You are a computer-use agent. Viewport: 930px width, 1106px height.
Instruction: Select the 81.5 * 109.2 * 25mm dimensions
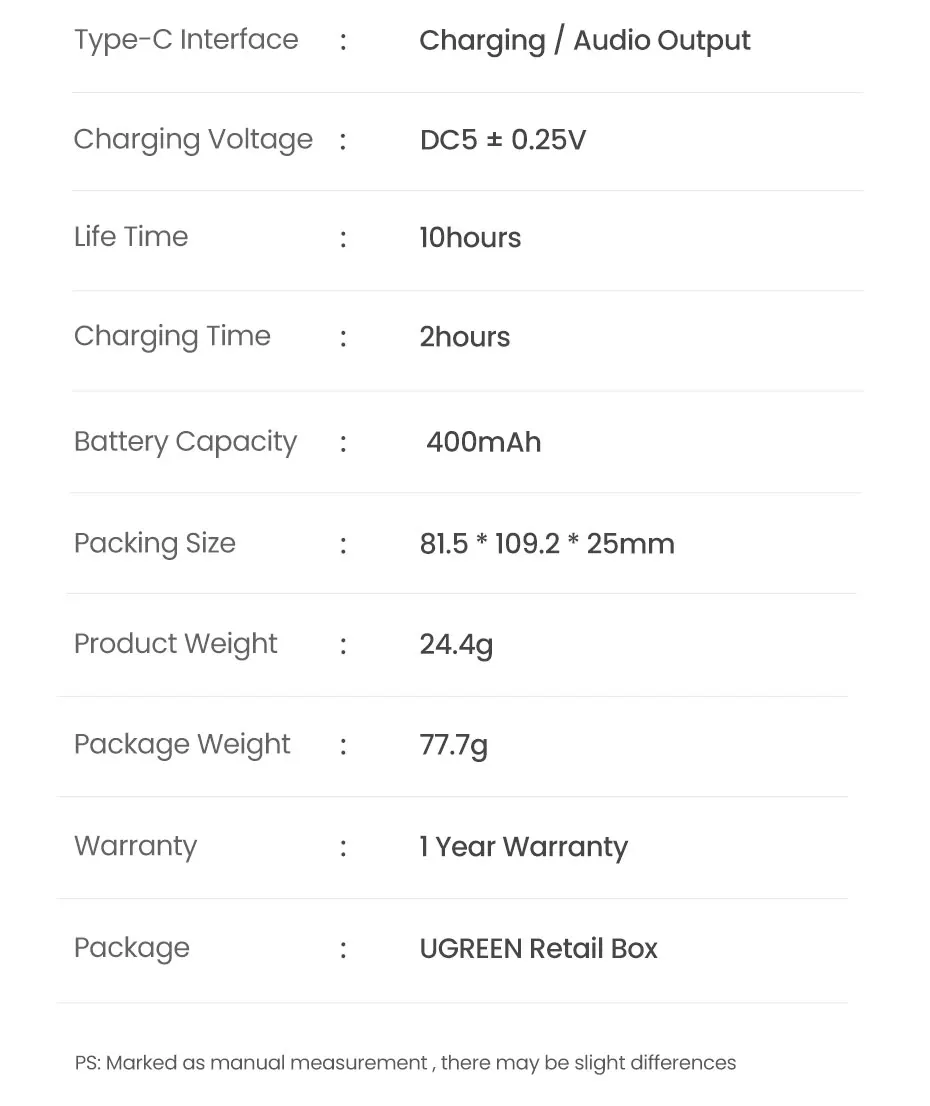(x=547, y=544)
